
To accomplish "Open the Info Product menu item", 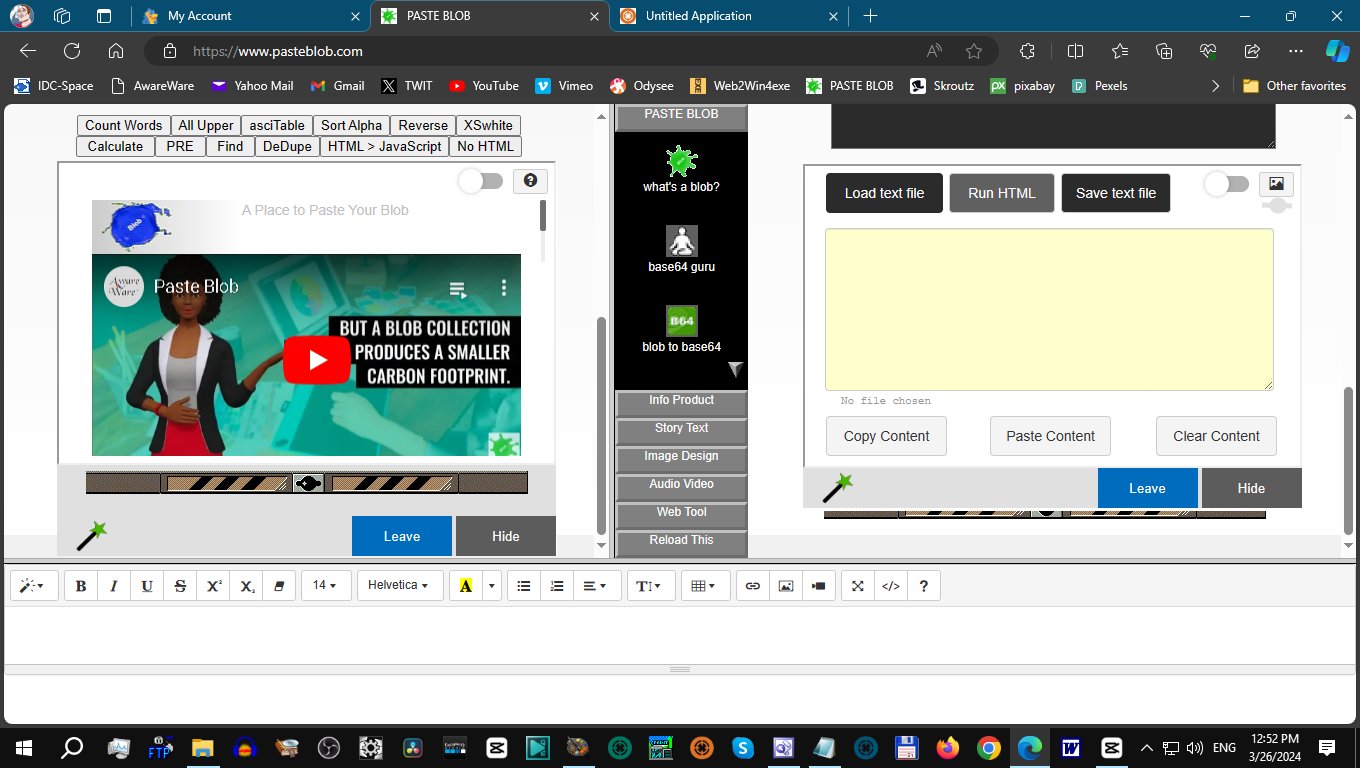I will click(x=681, y=402).
